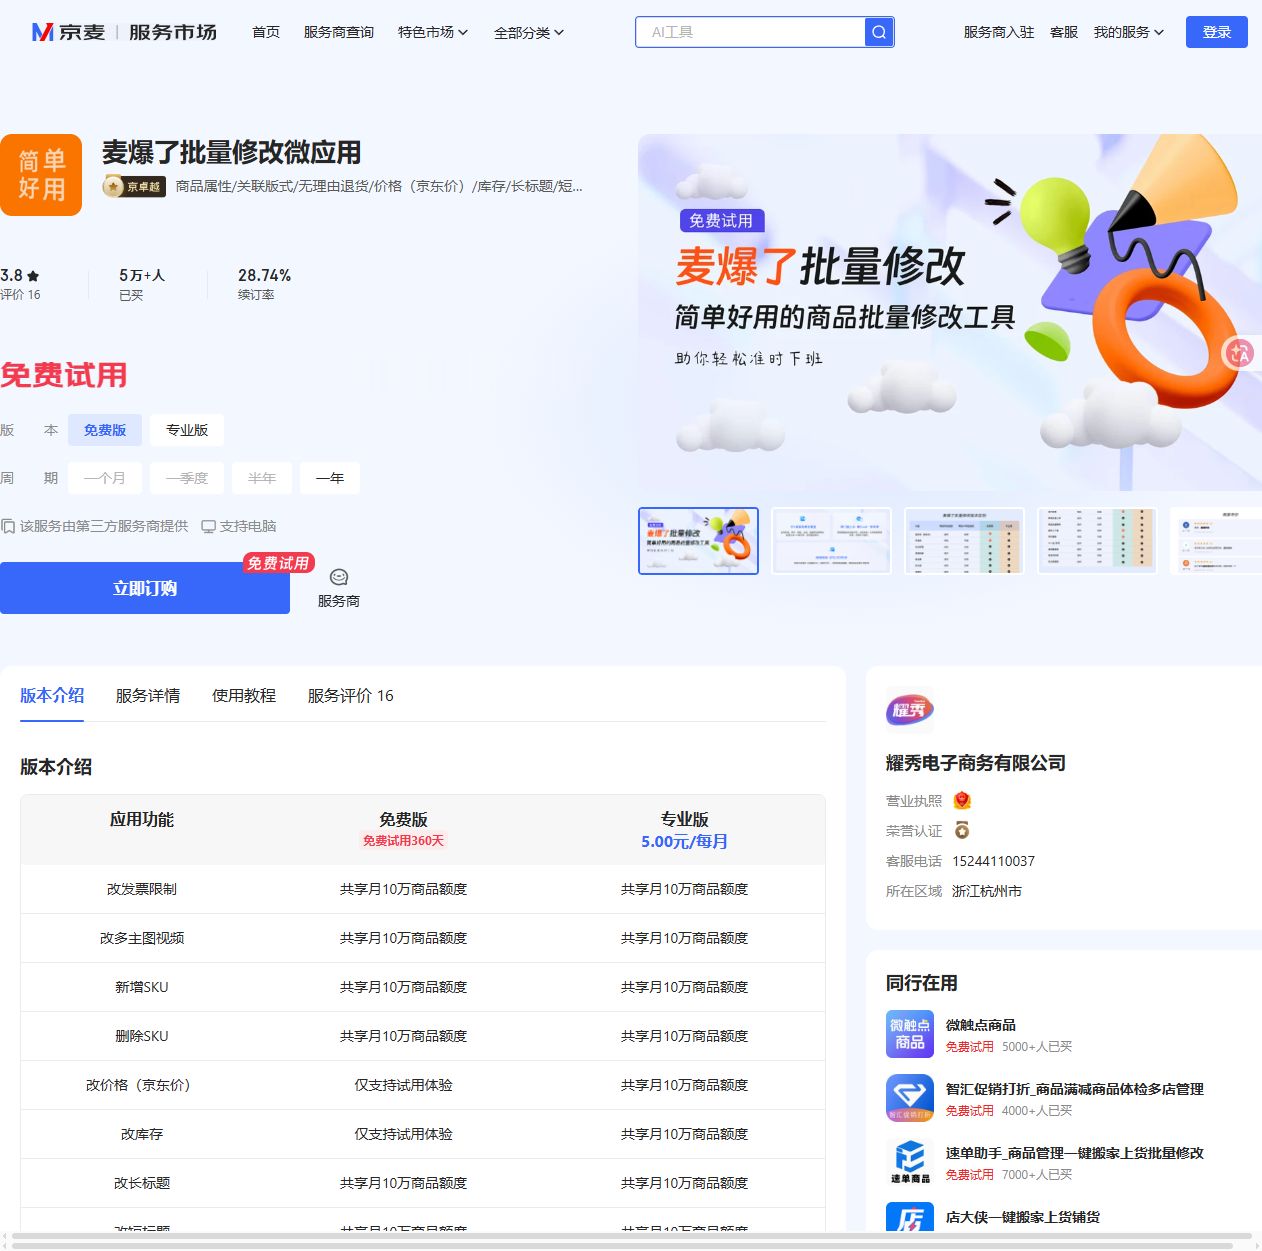Switch to the 使用教程 tab
1262x1251 pixels.
coord(244,696)
